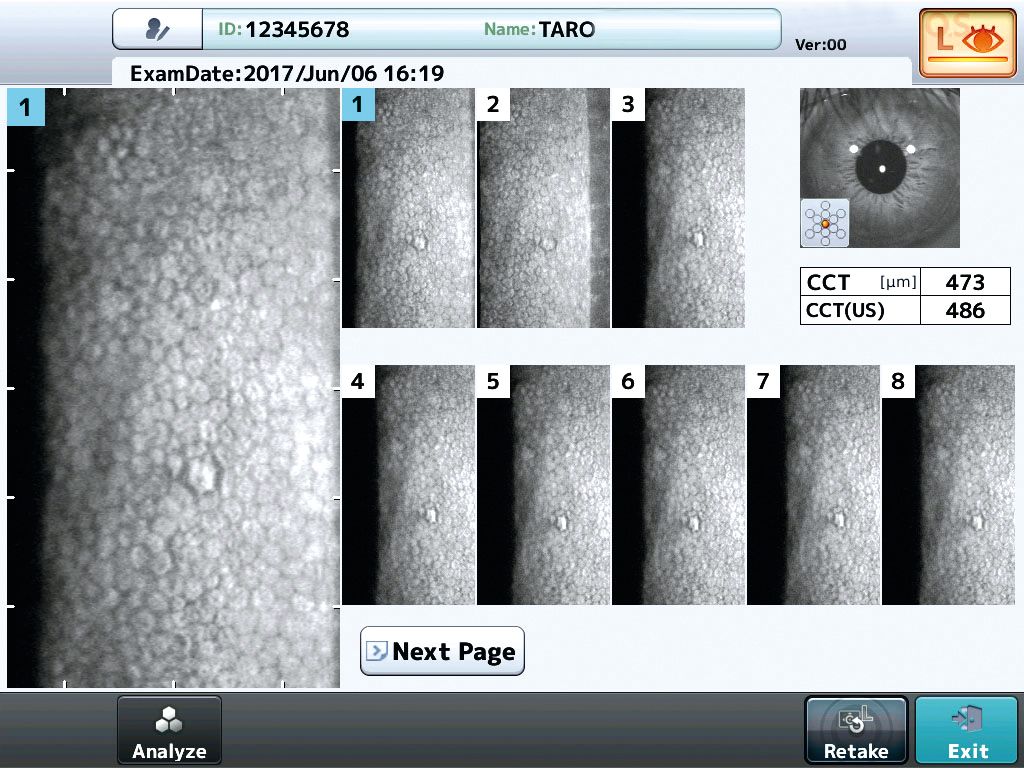Click the patient Name field TARO

tap(566, 30)
